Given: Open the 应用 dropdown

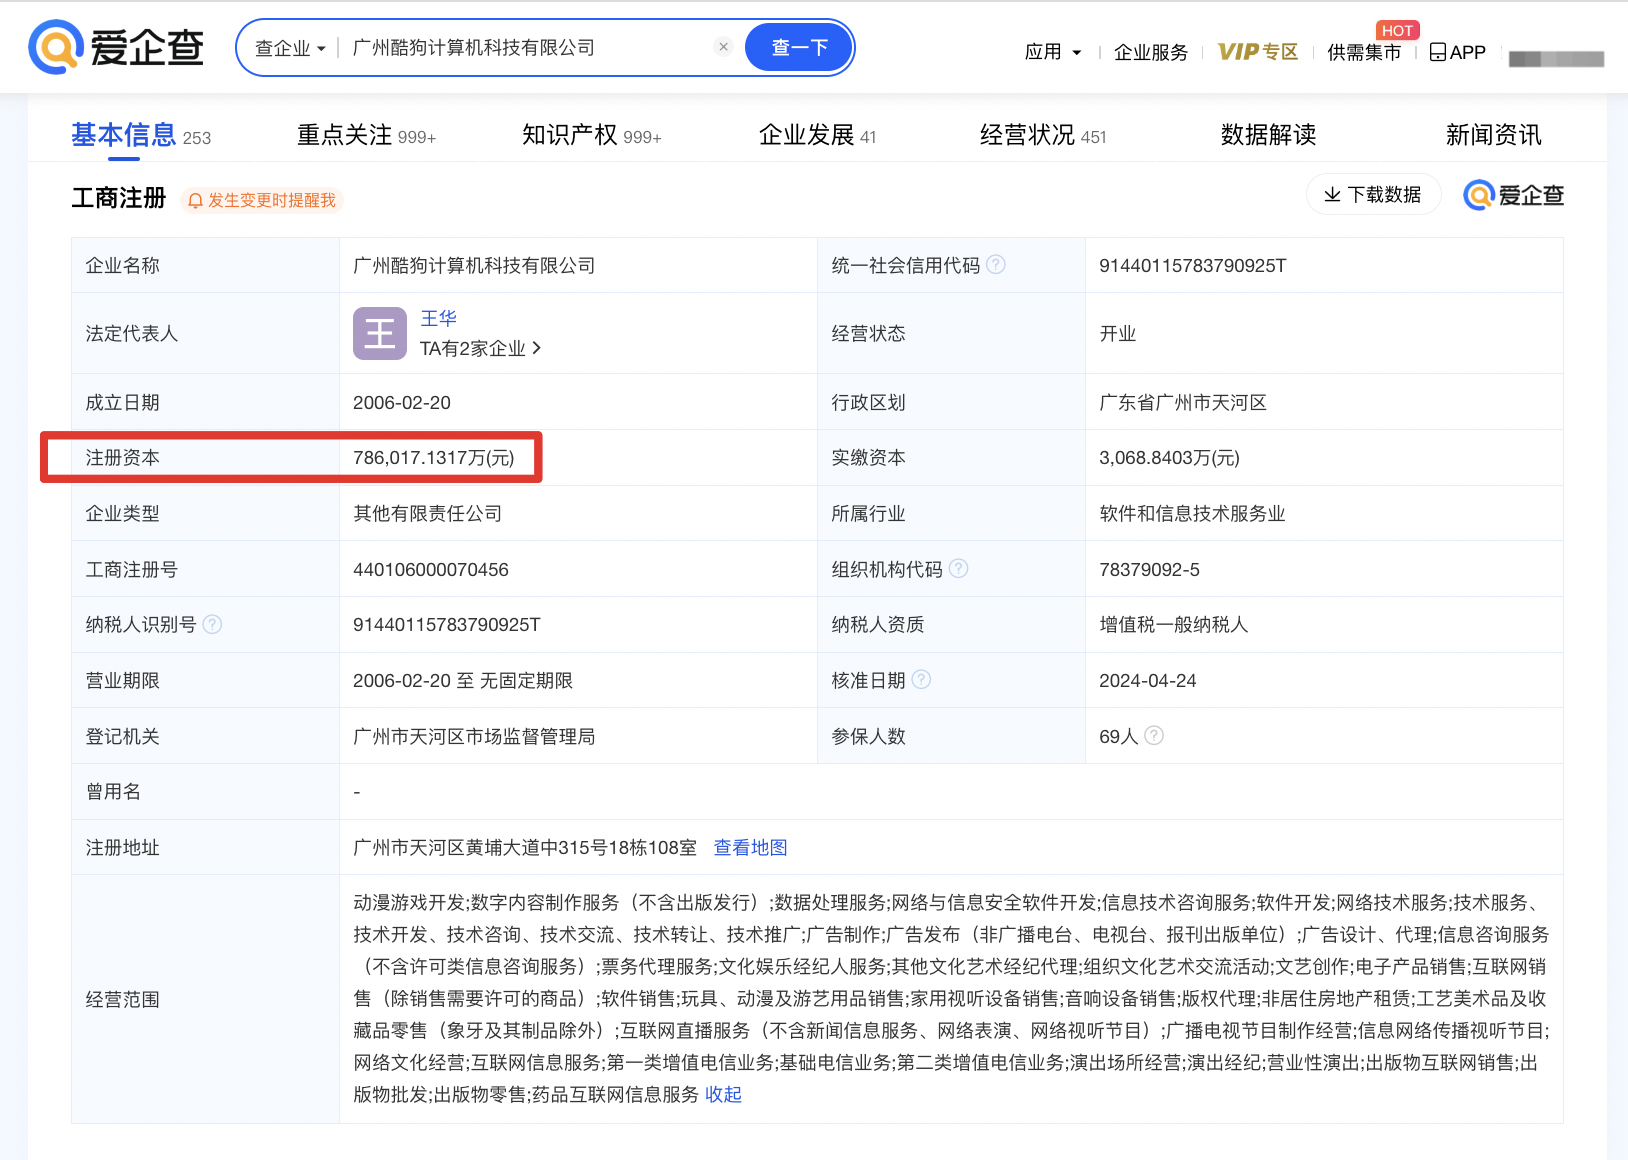Looking at the screenshot, I should 1052,51.
